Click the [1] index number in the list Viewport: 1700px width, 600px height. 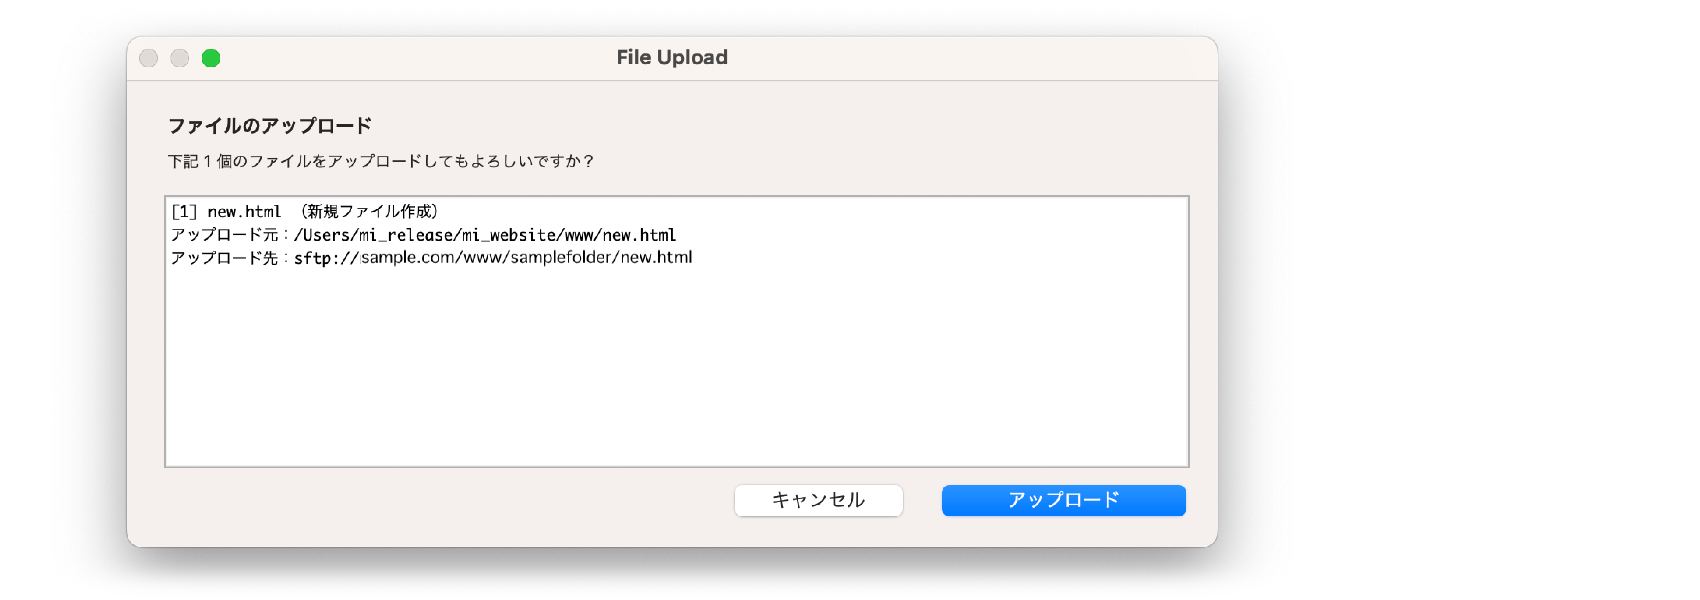tap(184, 212)
